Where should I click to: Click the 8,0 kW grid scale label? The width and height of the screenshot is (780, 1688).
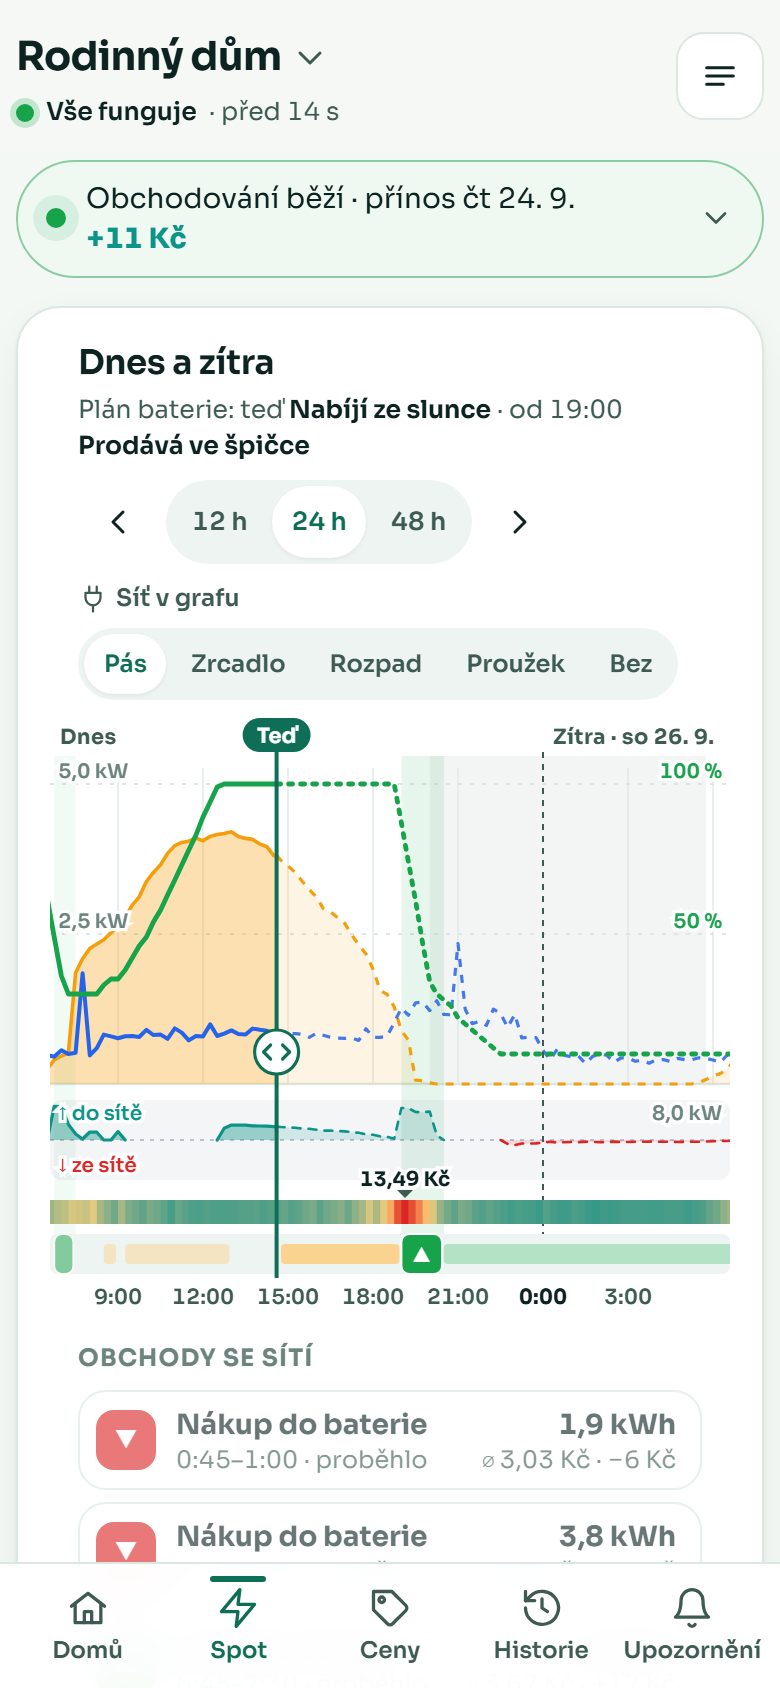pyautogui.click(x=686, y=1113)
